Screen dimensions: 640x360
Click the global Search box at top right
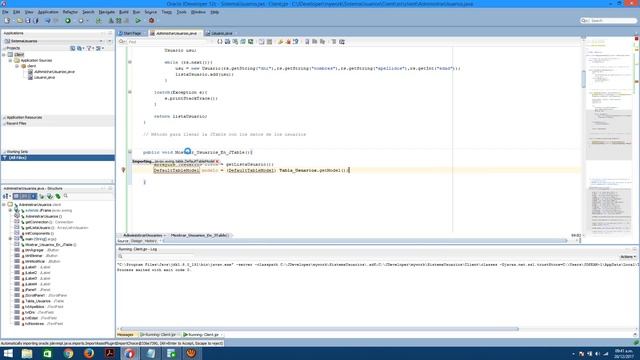coord(609,20)
